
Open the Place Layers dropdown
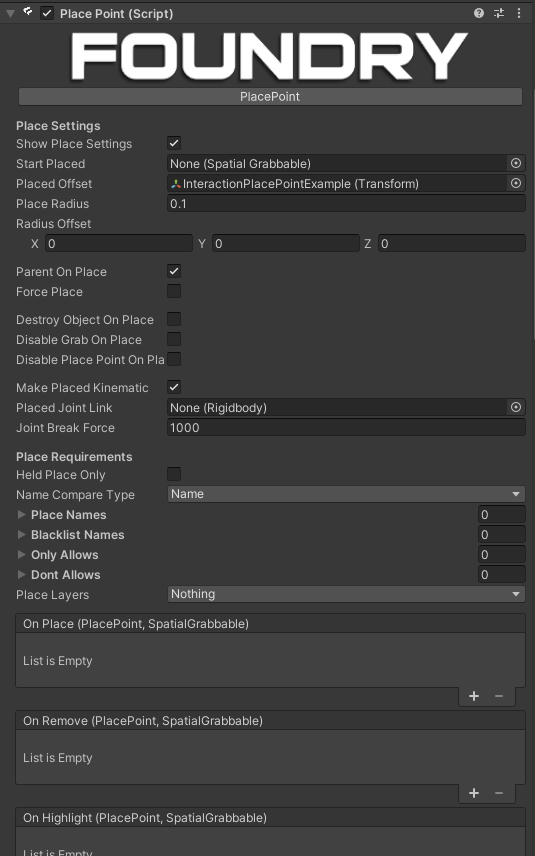pyautogui.click(x=346, y=594)
